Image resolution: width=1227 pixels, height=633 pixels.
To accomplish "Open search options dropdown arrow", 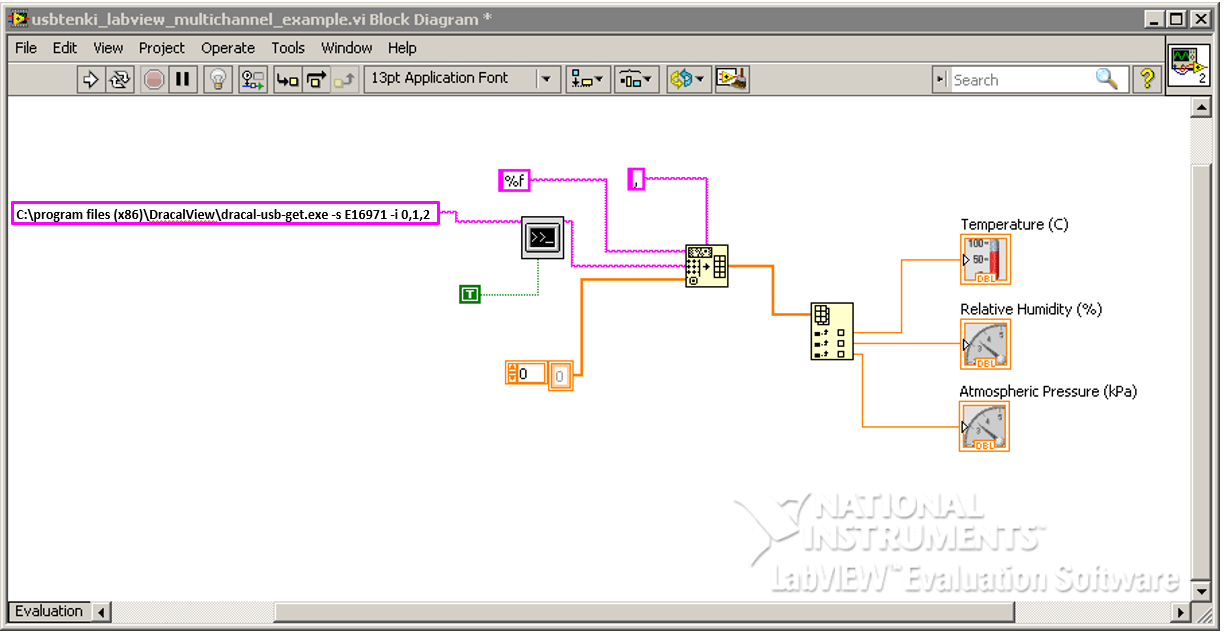I will pyautogui.click(x=941, y=80).
